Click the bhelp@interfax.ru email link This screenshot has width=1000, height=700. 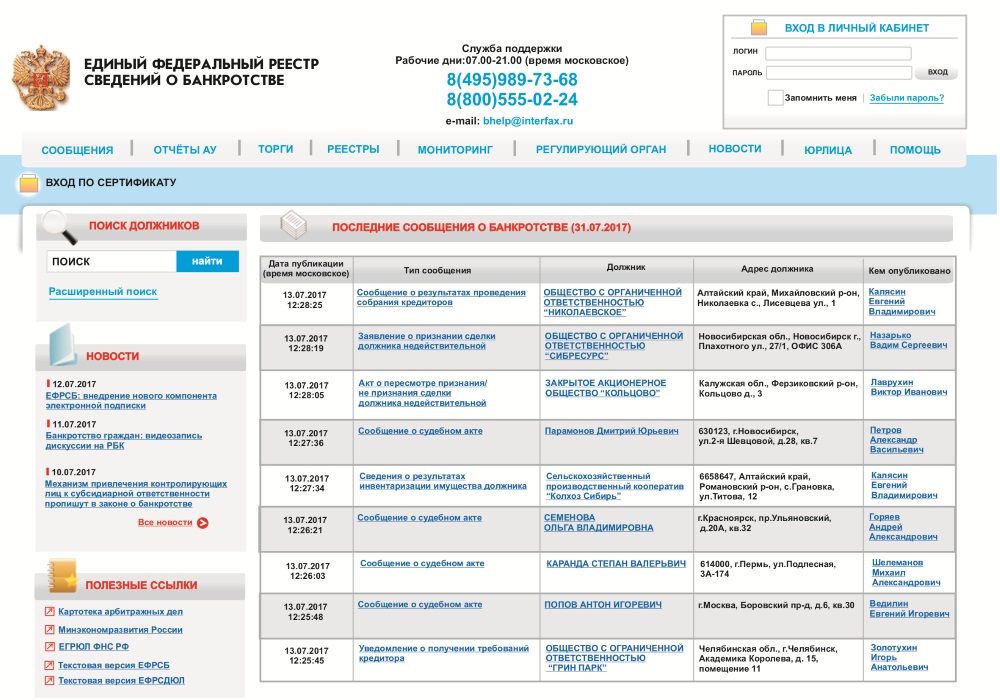click(528, 120)
